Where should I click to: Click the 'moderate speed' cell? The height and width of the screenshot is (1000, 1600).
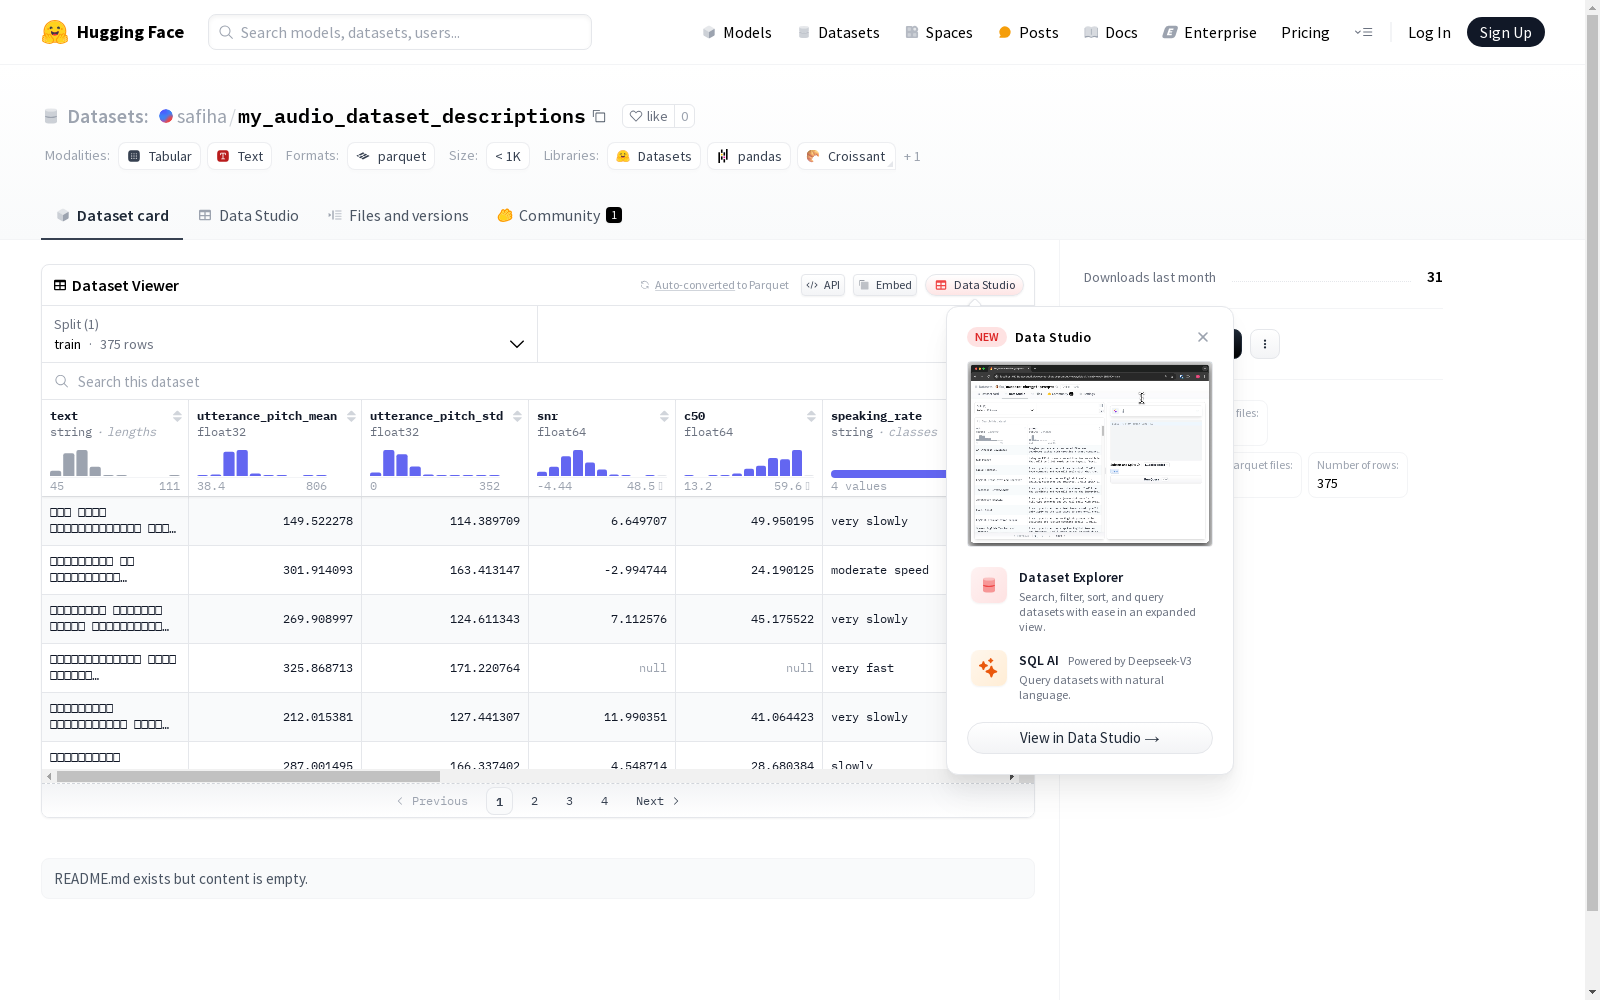coord(880,570)
